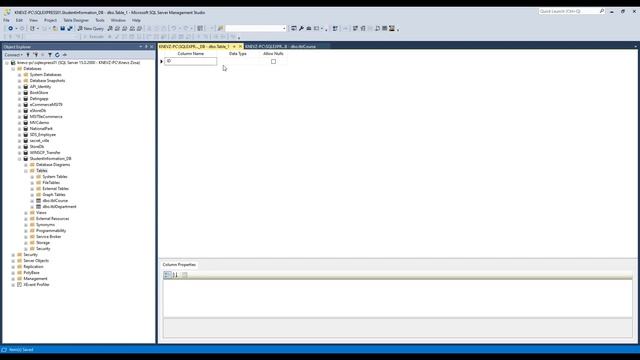Screen dimensions: 640x360
Task: Toggle the Allow Nulls checkbox for ID
Action: [x=273, y=61]
